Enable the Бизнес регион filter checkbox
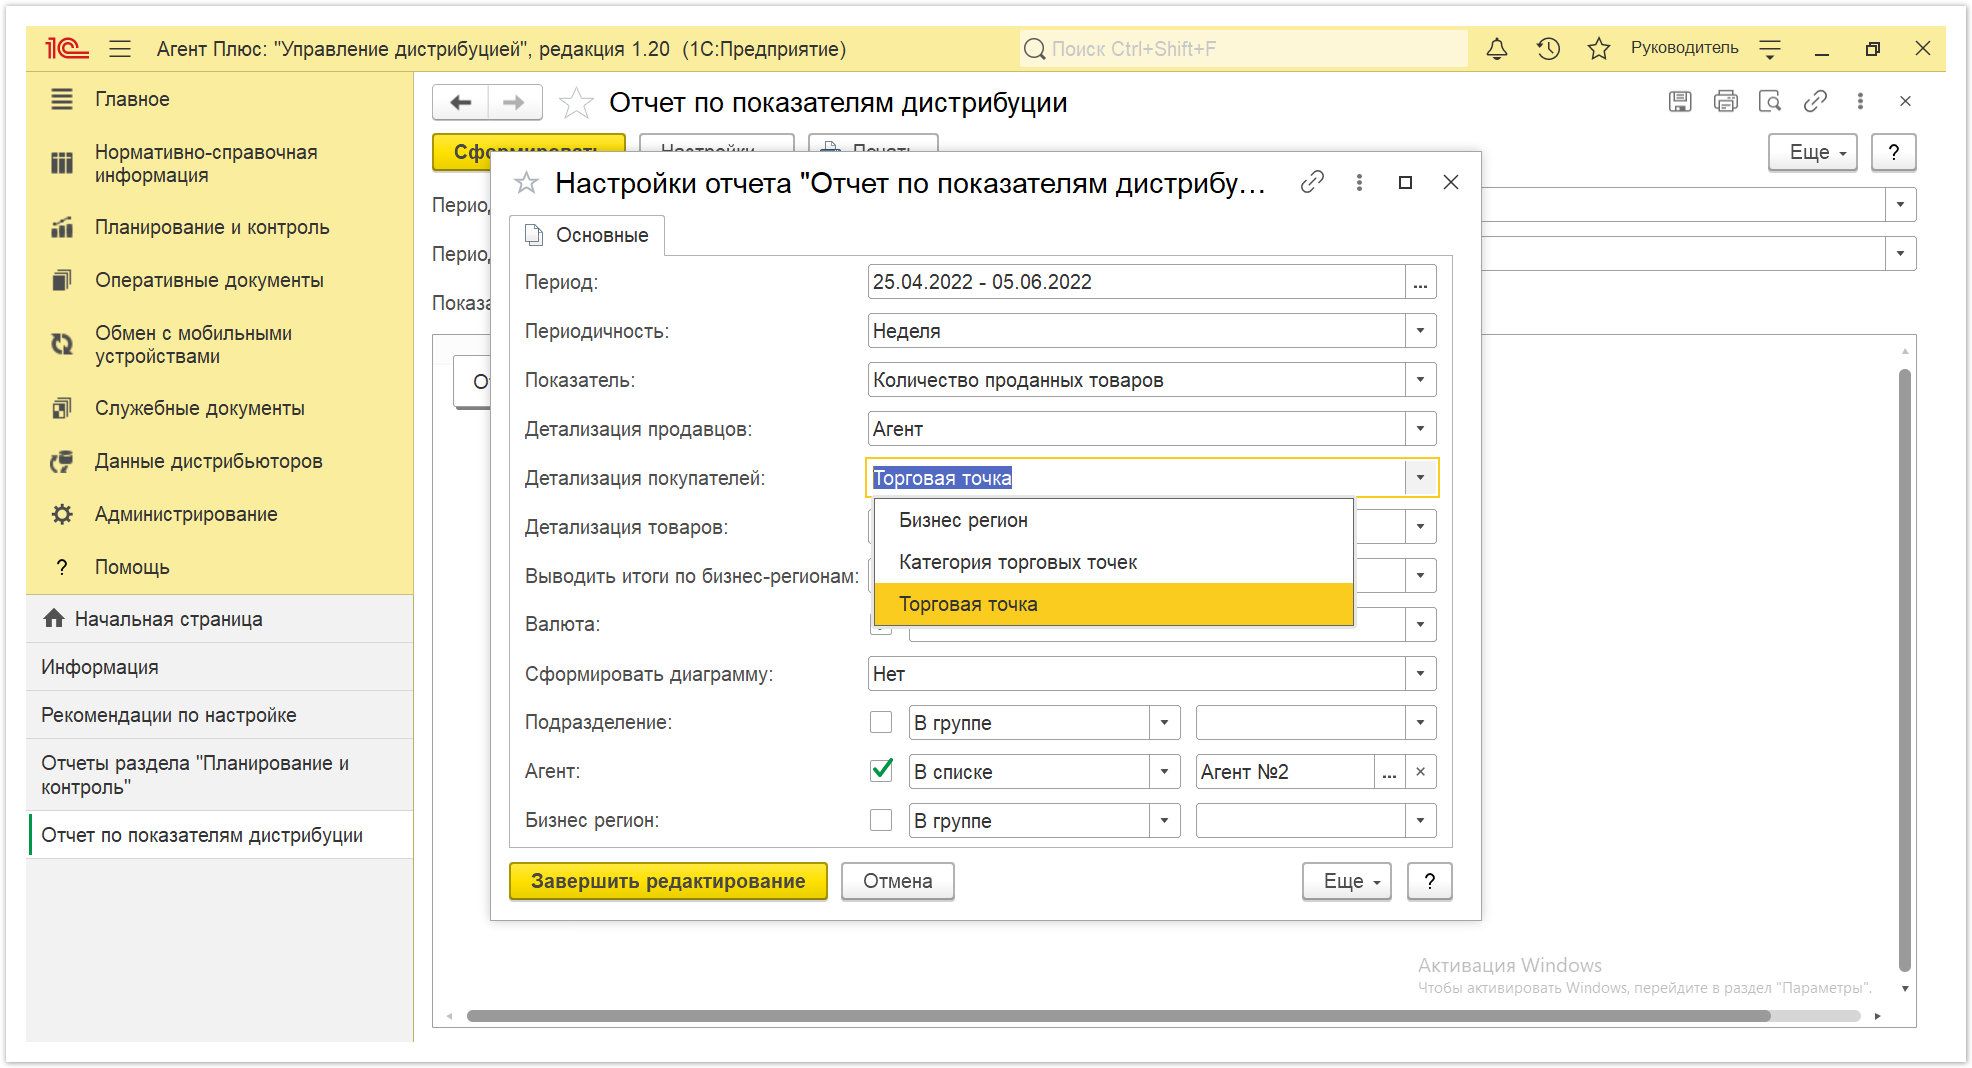This screenshot has height=1068, width=1972. pyautogui.click(x=881, y=820)
